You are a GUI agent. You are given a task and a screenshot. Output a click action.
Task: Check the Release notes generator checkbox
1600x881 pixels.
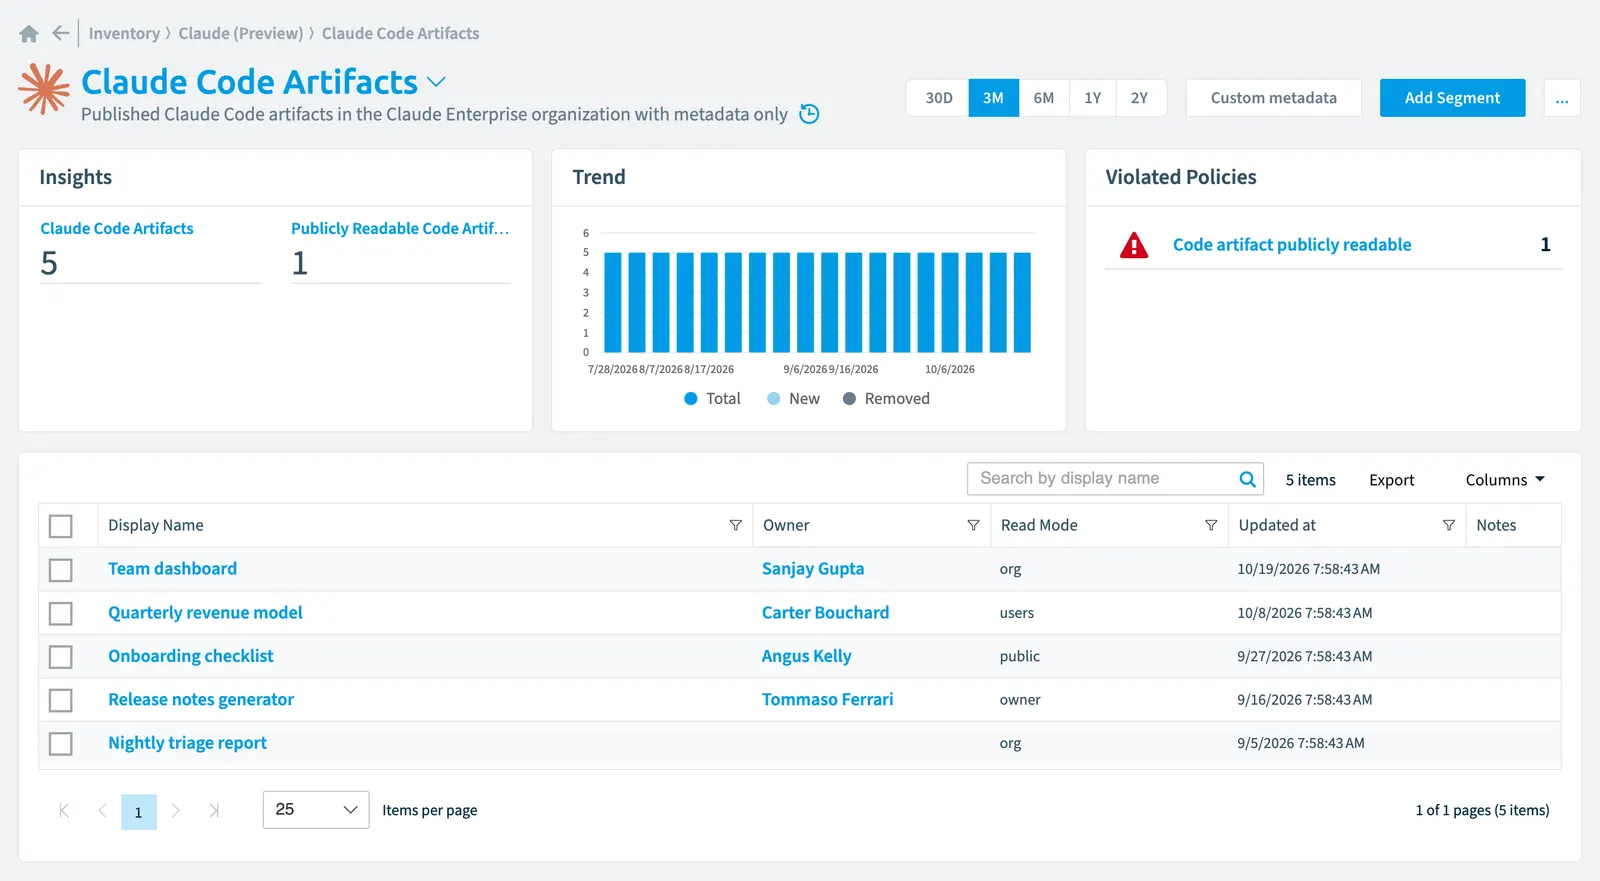tap(61, 700)
